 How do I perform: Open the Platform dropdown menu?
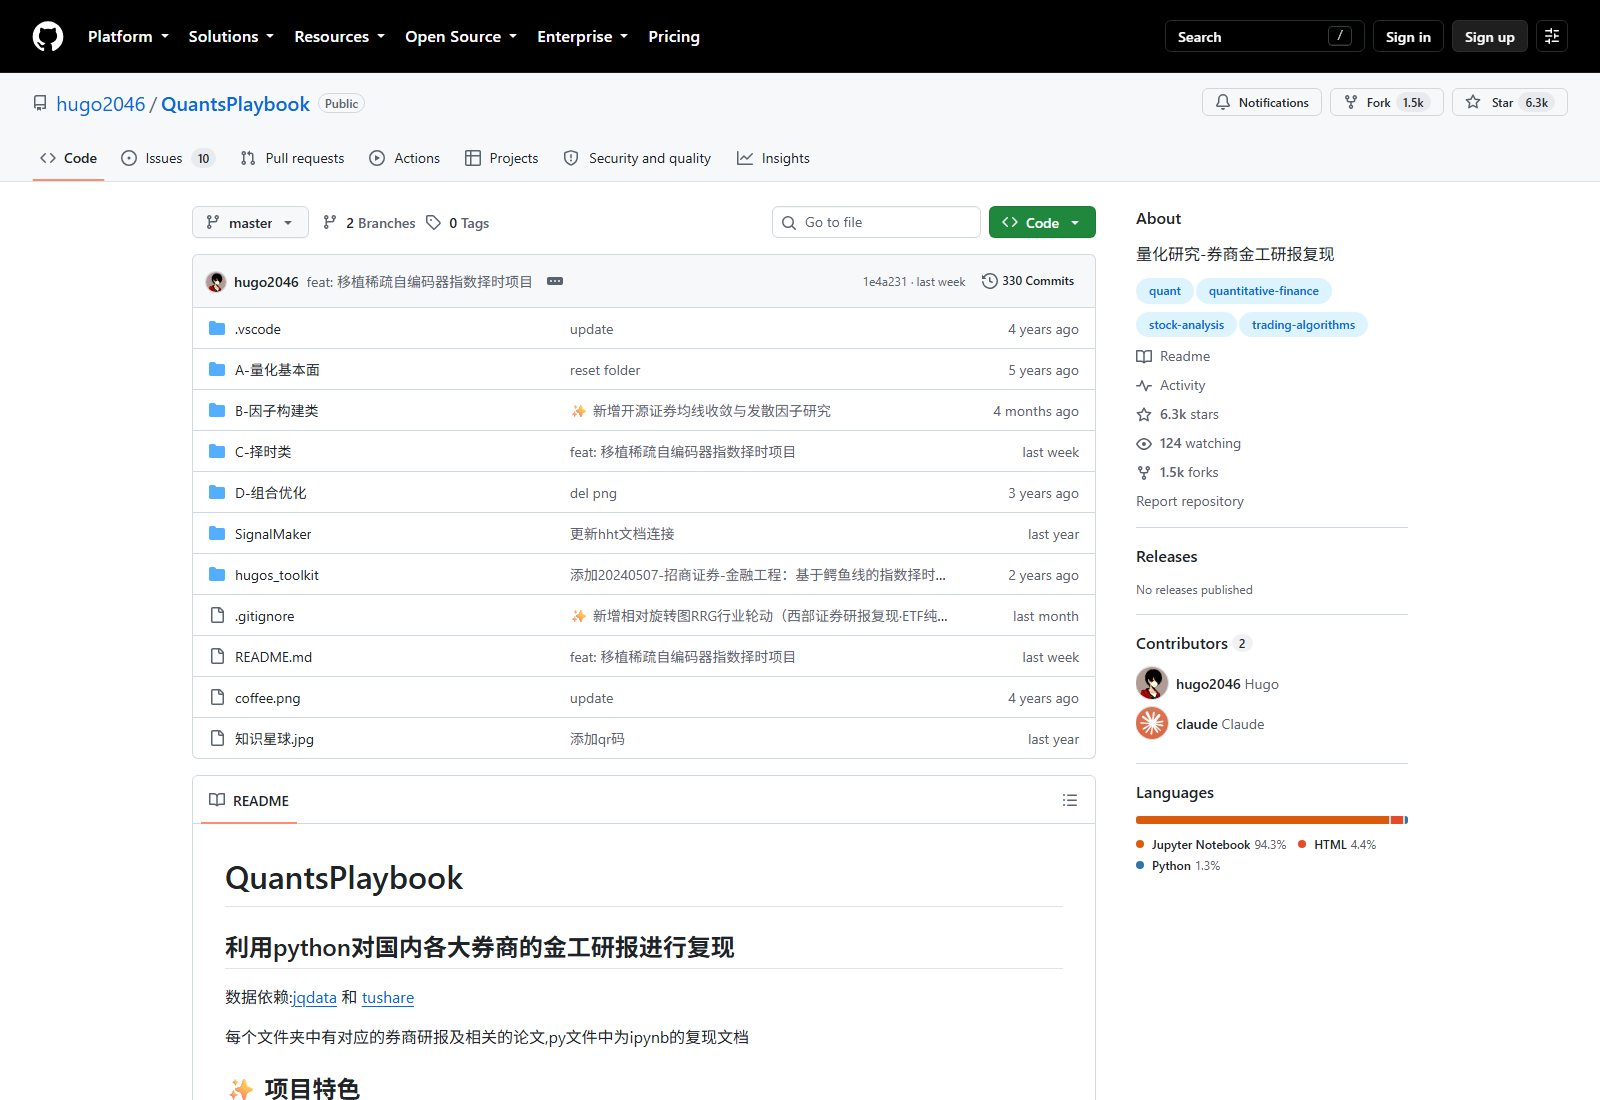tap(128, 36)
